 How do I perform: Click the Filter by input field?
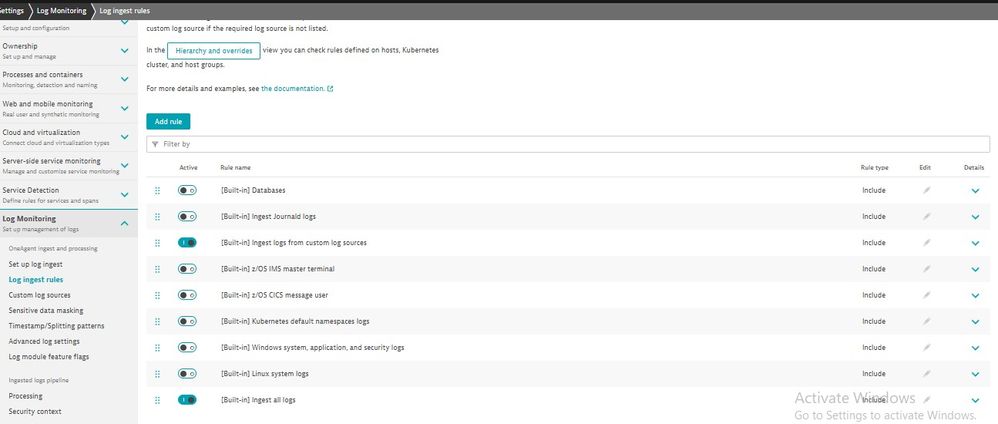[570, 145]
